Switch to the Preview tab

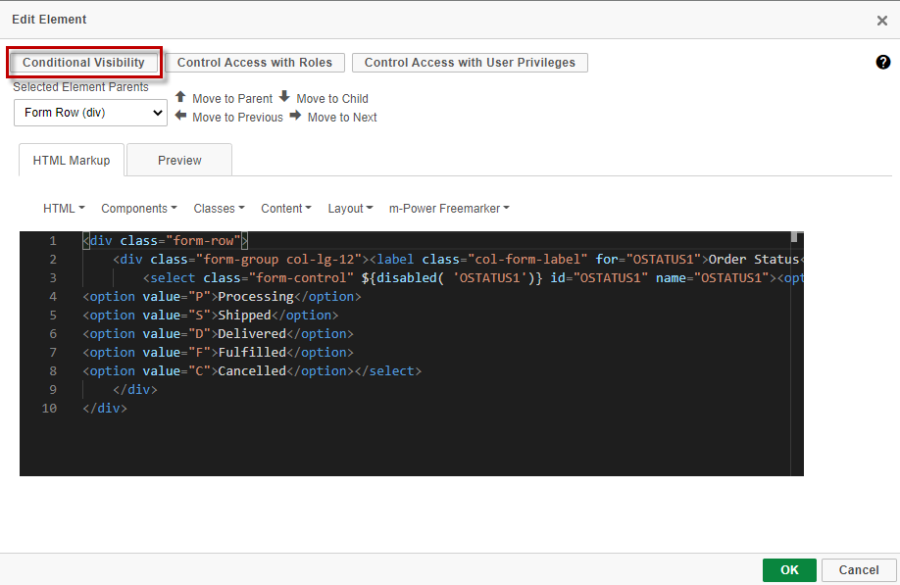click(x=180, y=160)
